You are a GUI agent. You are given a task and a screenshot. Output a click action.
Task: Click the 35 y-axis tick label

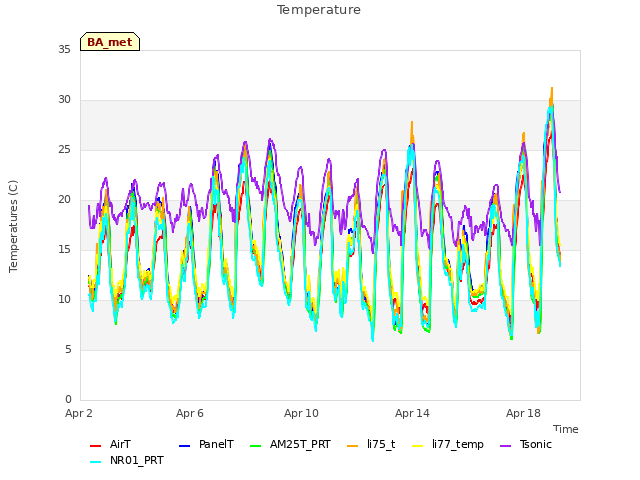[x=64, y=49]
